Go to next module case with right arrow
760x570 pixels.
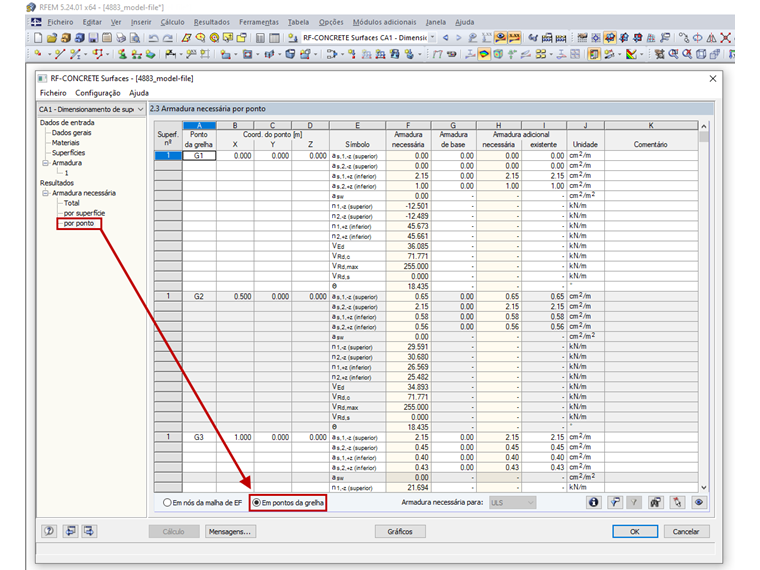pos(459,37)
